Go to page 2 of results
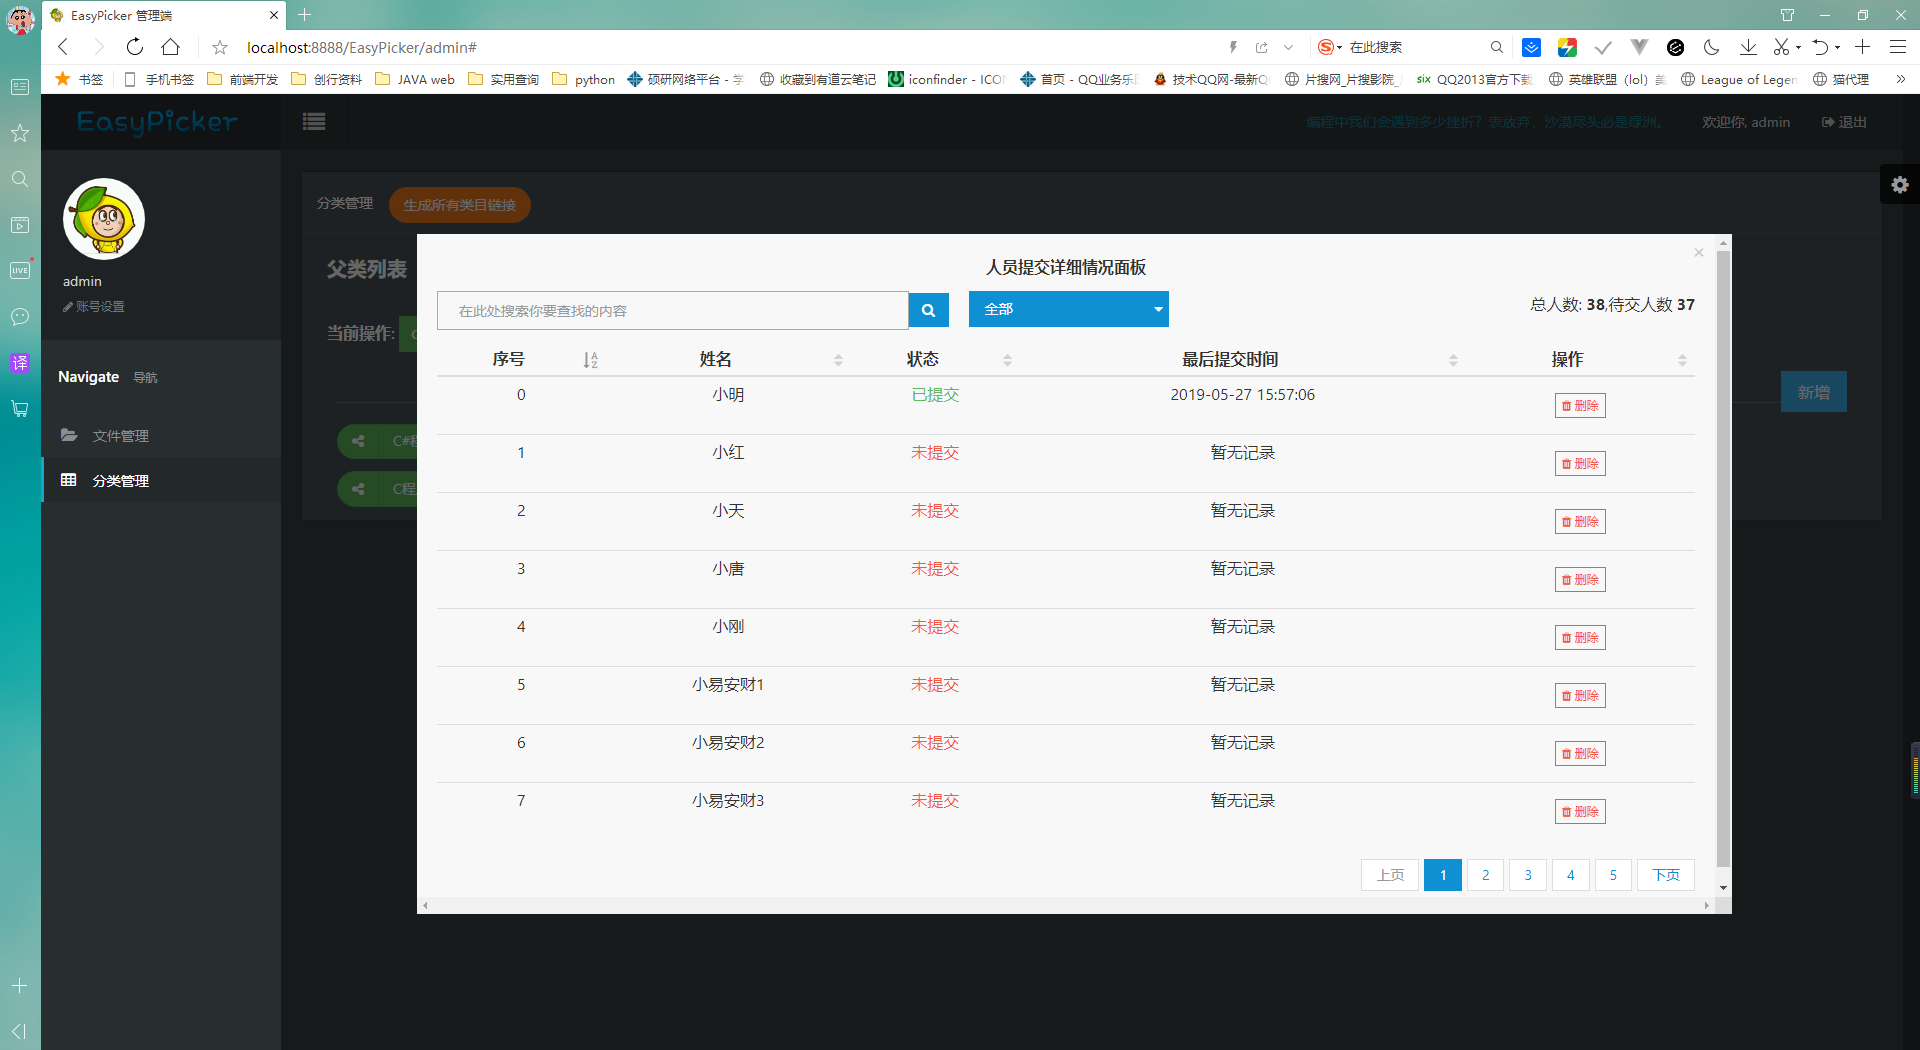 coord(1485,875)
